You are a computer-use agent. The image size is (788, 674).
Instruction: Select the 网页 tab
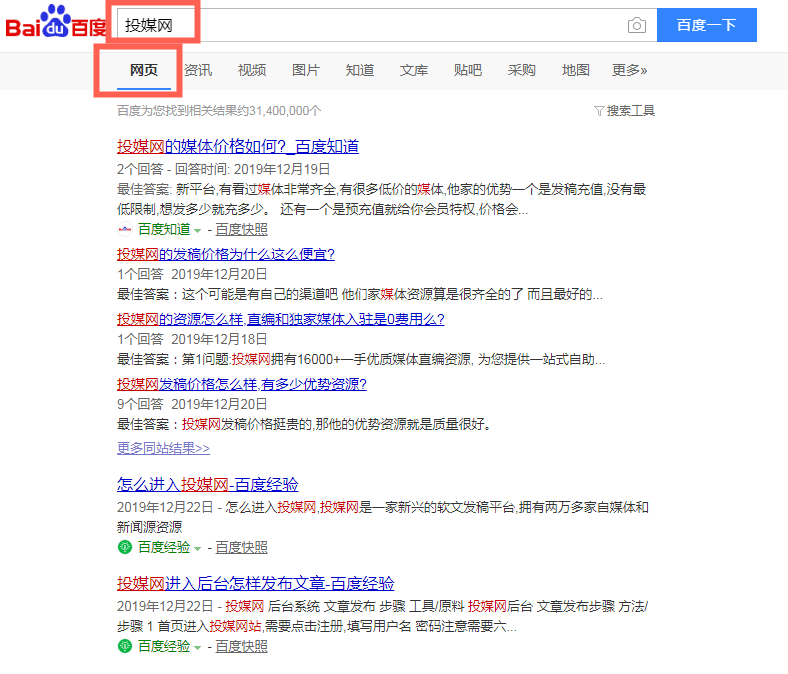tap(144, 70)
